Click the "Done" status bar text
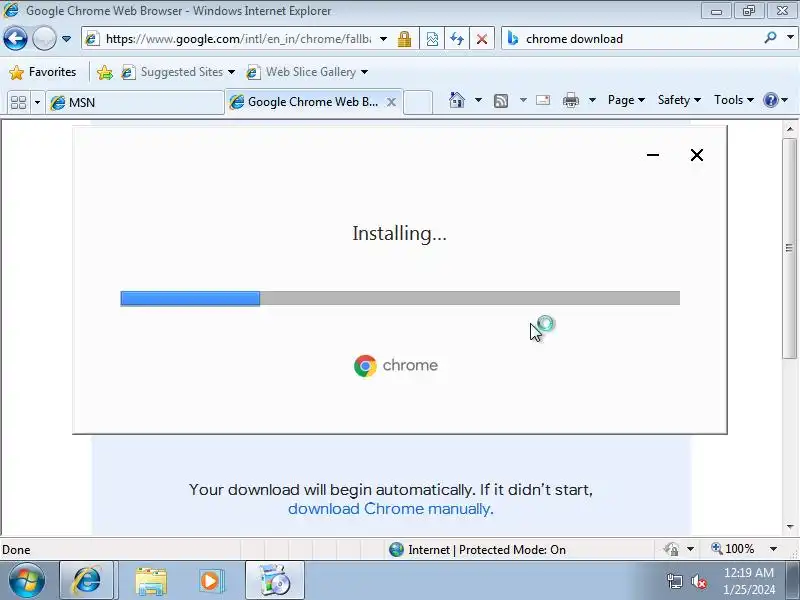The image size is (800, 600). [16, 550]
